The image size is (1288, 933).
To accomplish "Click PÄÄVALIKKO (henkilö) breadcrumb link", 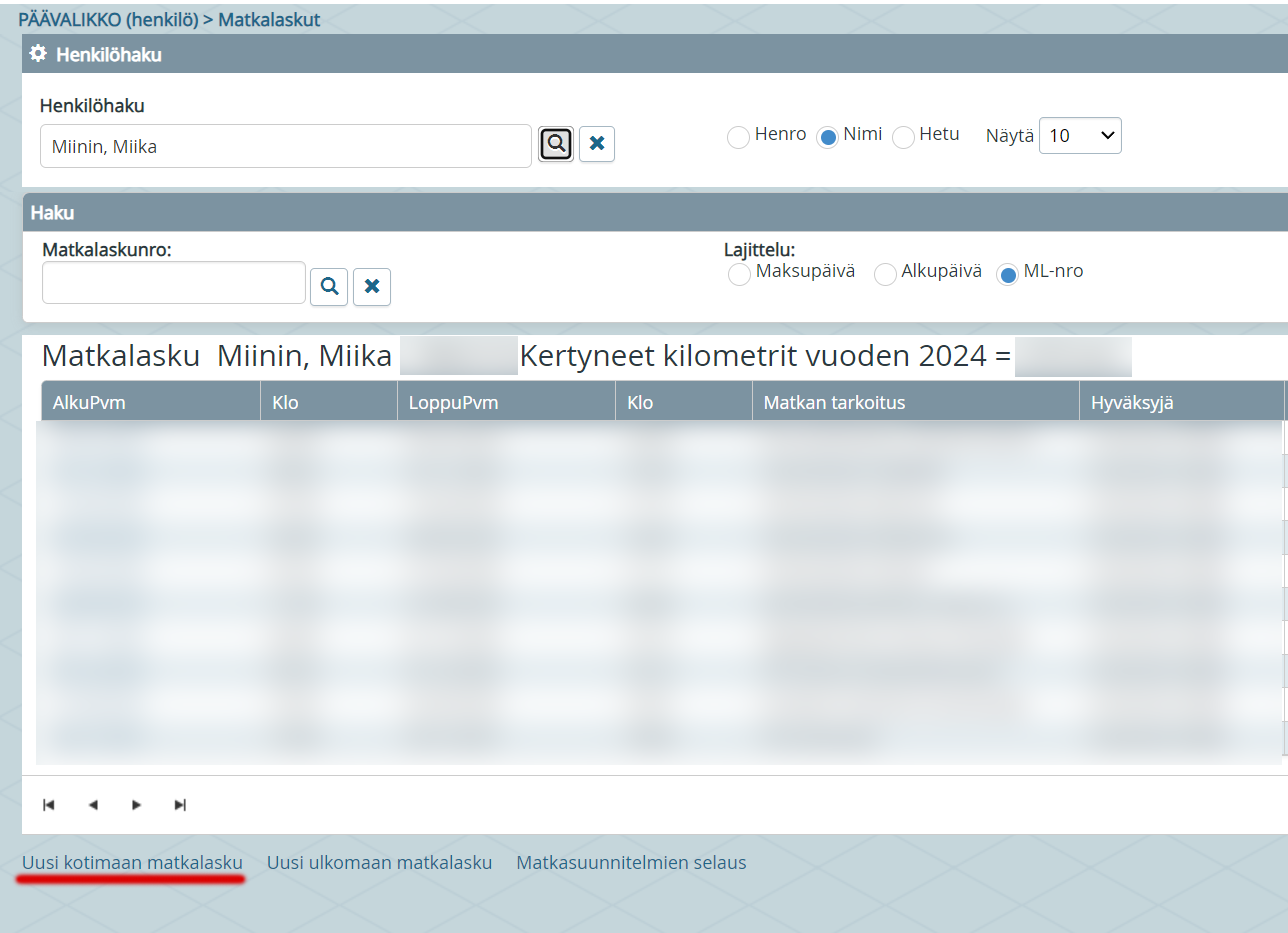I will click(x=108, y=19).
